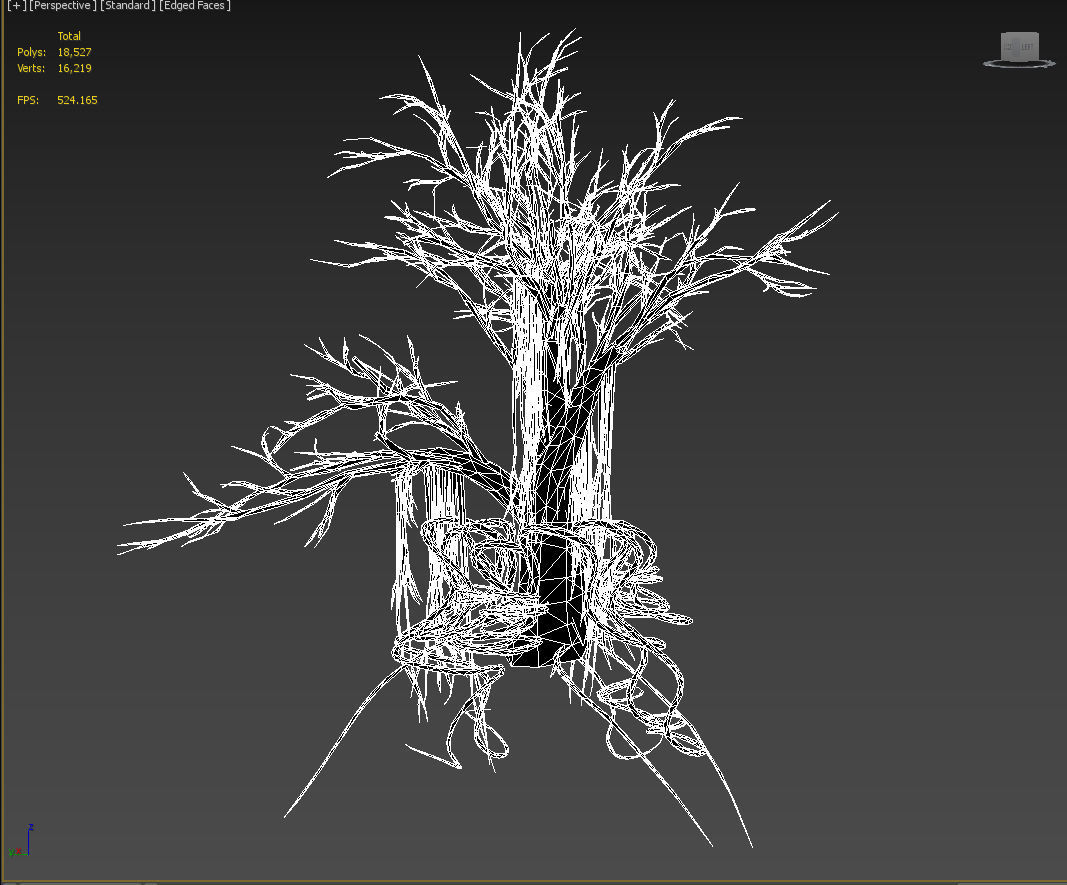Click the Polys count value 18,527
Viewport: 1067px width, 885px height.
pos(74,52)
